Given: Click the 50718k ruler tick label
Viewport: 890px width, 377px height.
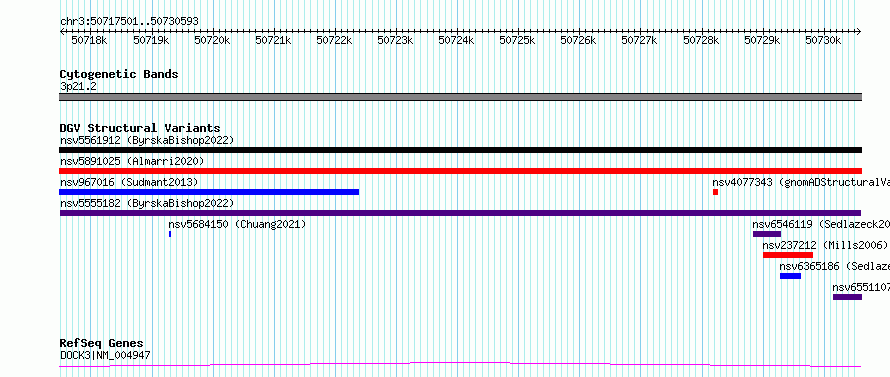Looking at the screenshot, I should pyautogui.click(x=89, y=40).
